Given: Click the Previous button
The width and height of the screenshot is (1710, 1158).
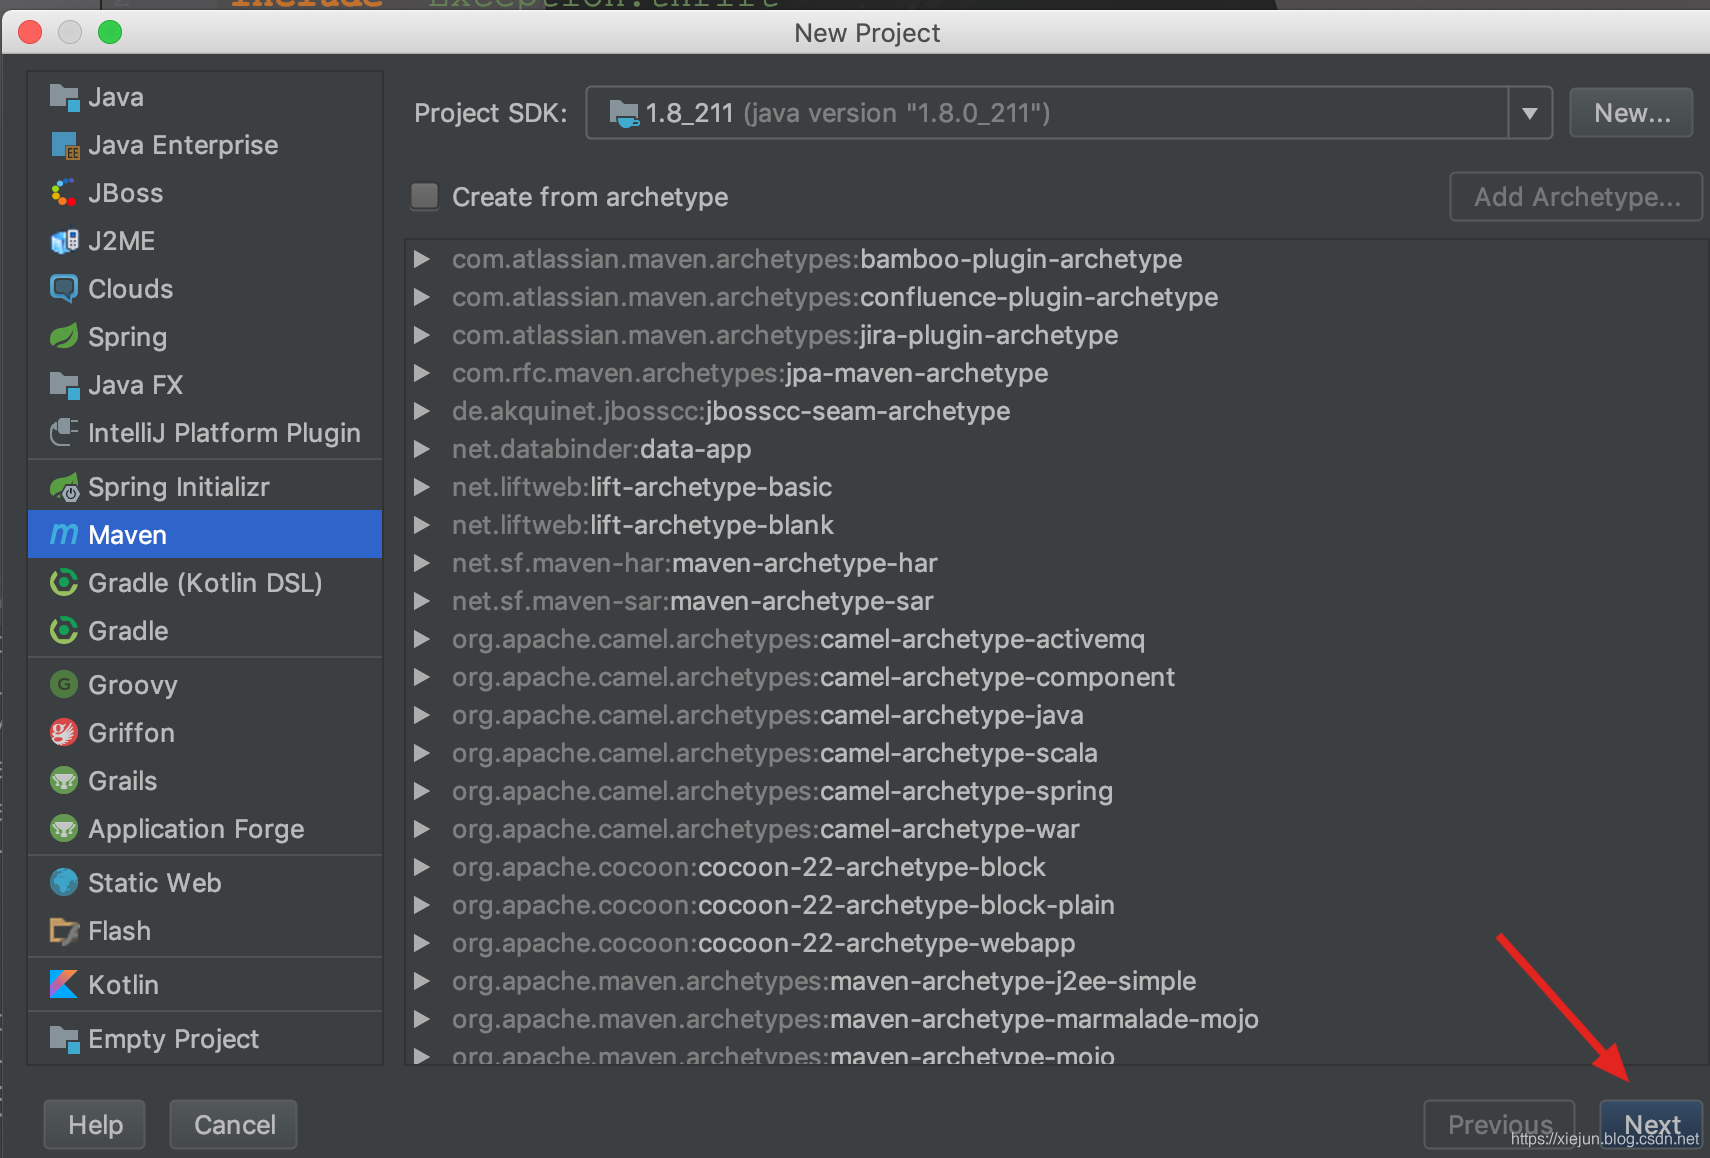Looking at the screenshot, I should 1499,1125.
